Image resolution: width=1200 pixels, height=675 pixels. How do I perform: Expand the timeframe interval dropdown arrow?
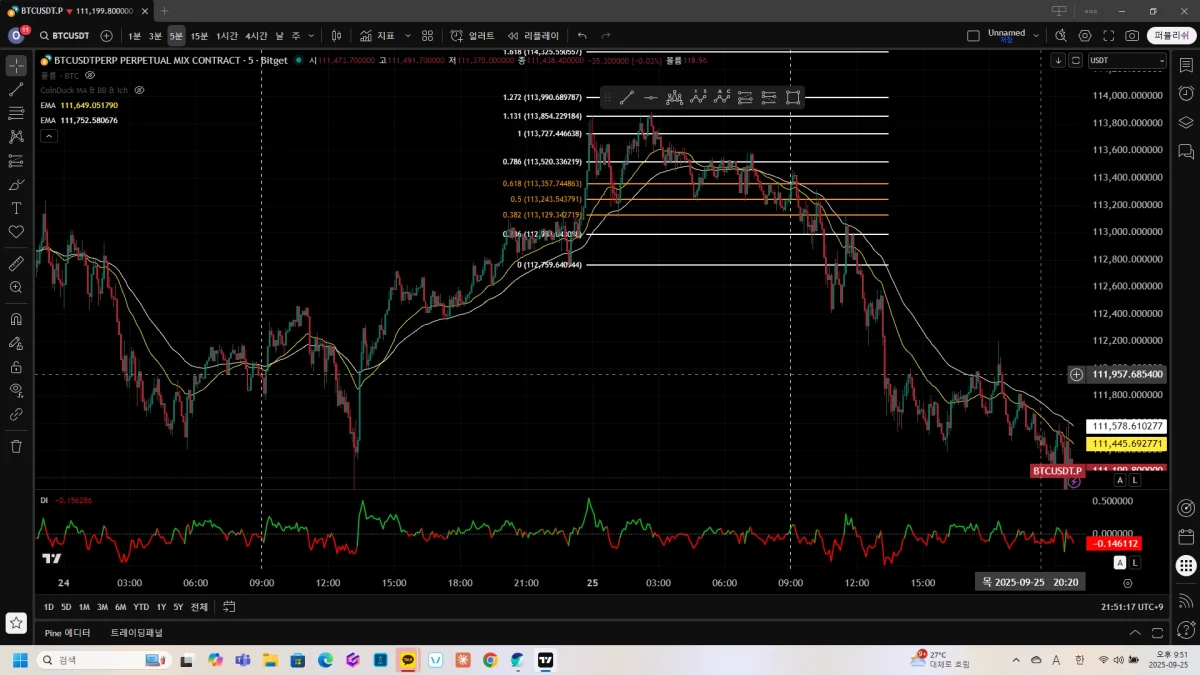tap(311, 36)
